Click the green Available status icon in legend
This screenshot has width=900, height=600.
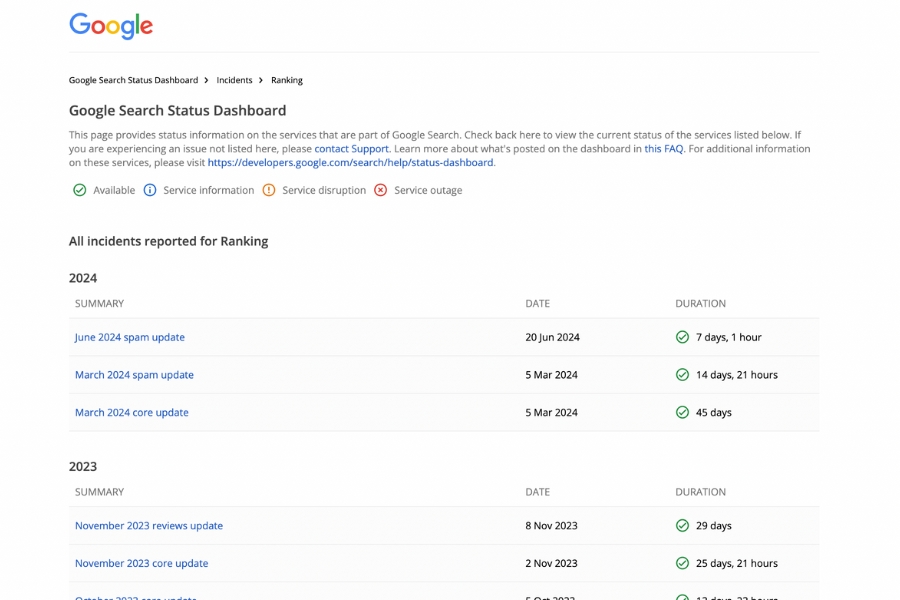pyautogui.click(x=79, y=190)
